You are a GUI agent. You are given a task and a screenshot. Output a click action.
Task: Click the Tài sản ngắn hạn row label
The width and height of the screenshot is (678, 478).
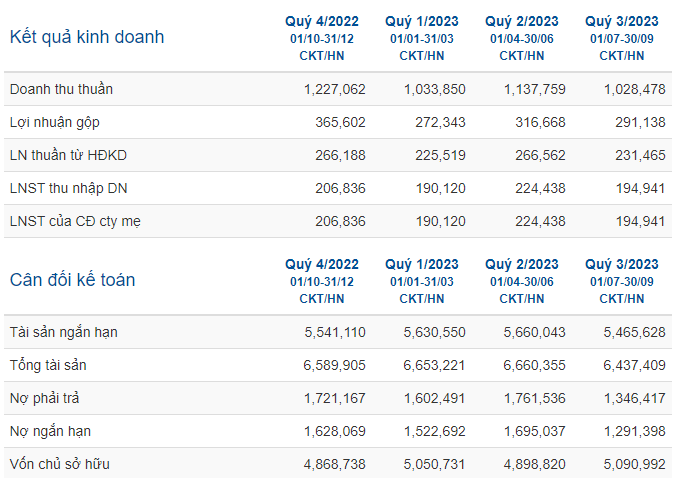click(x=64, y=332)
